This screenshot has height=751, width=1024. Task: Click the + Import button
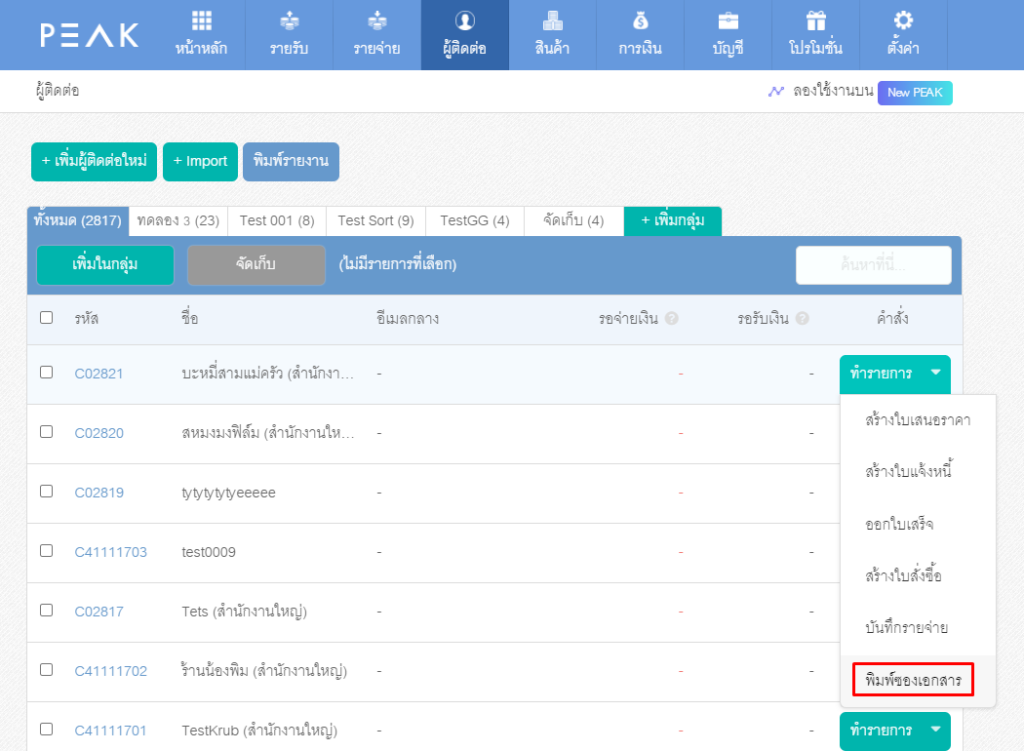200,161
